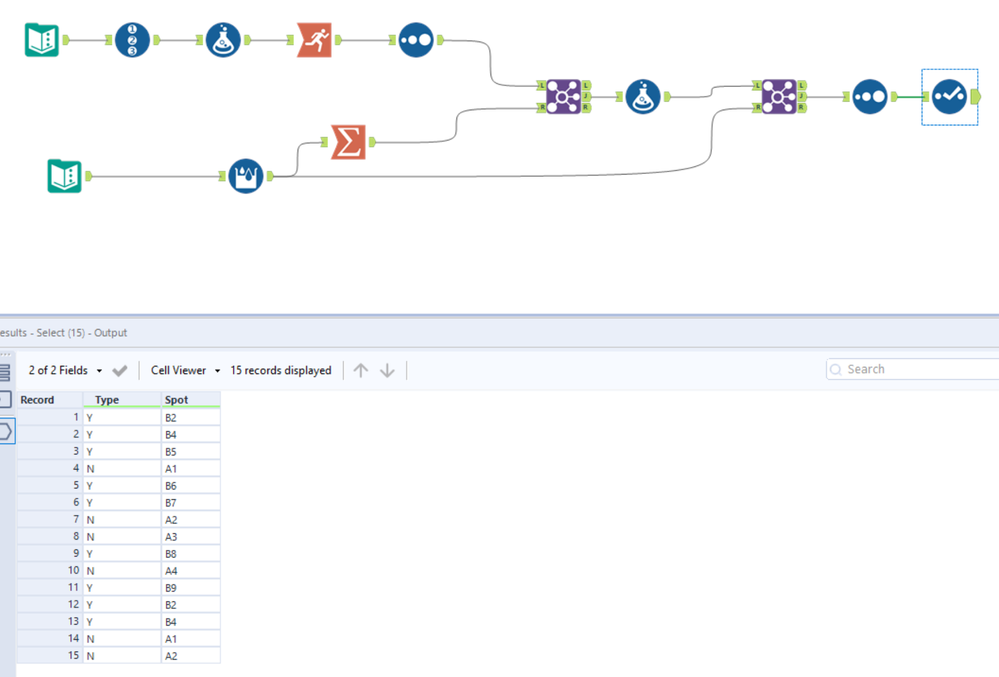This screenshot has height=677, width=999.
Task: Click the Formula flask tool after first Join
Action: [x=643, y=97]
